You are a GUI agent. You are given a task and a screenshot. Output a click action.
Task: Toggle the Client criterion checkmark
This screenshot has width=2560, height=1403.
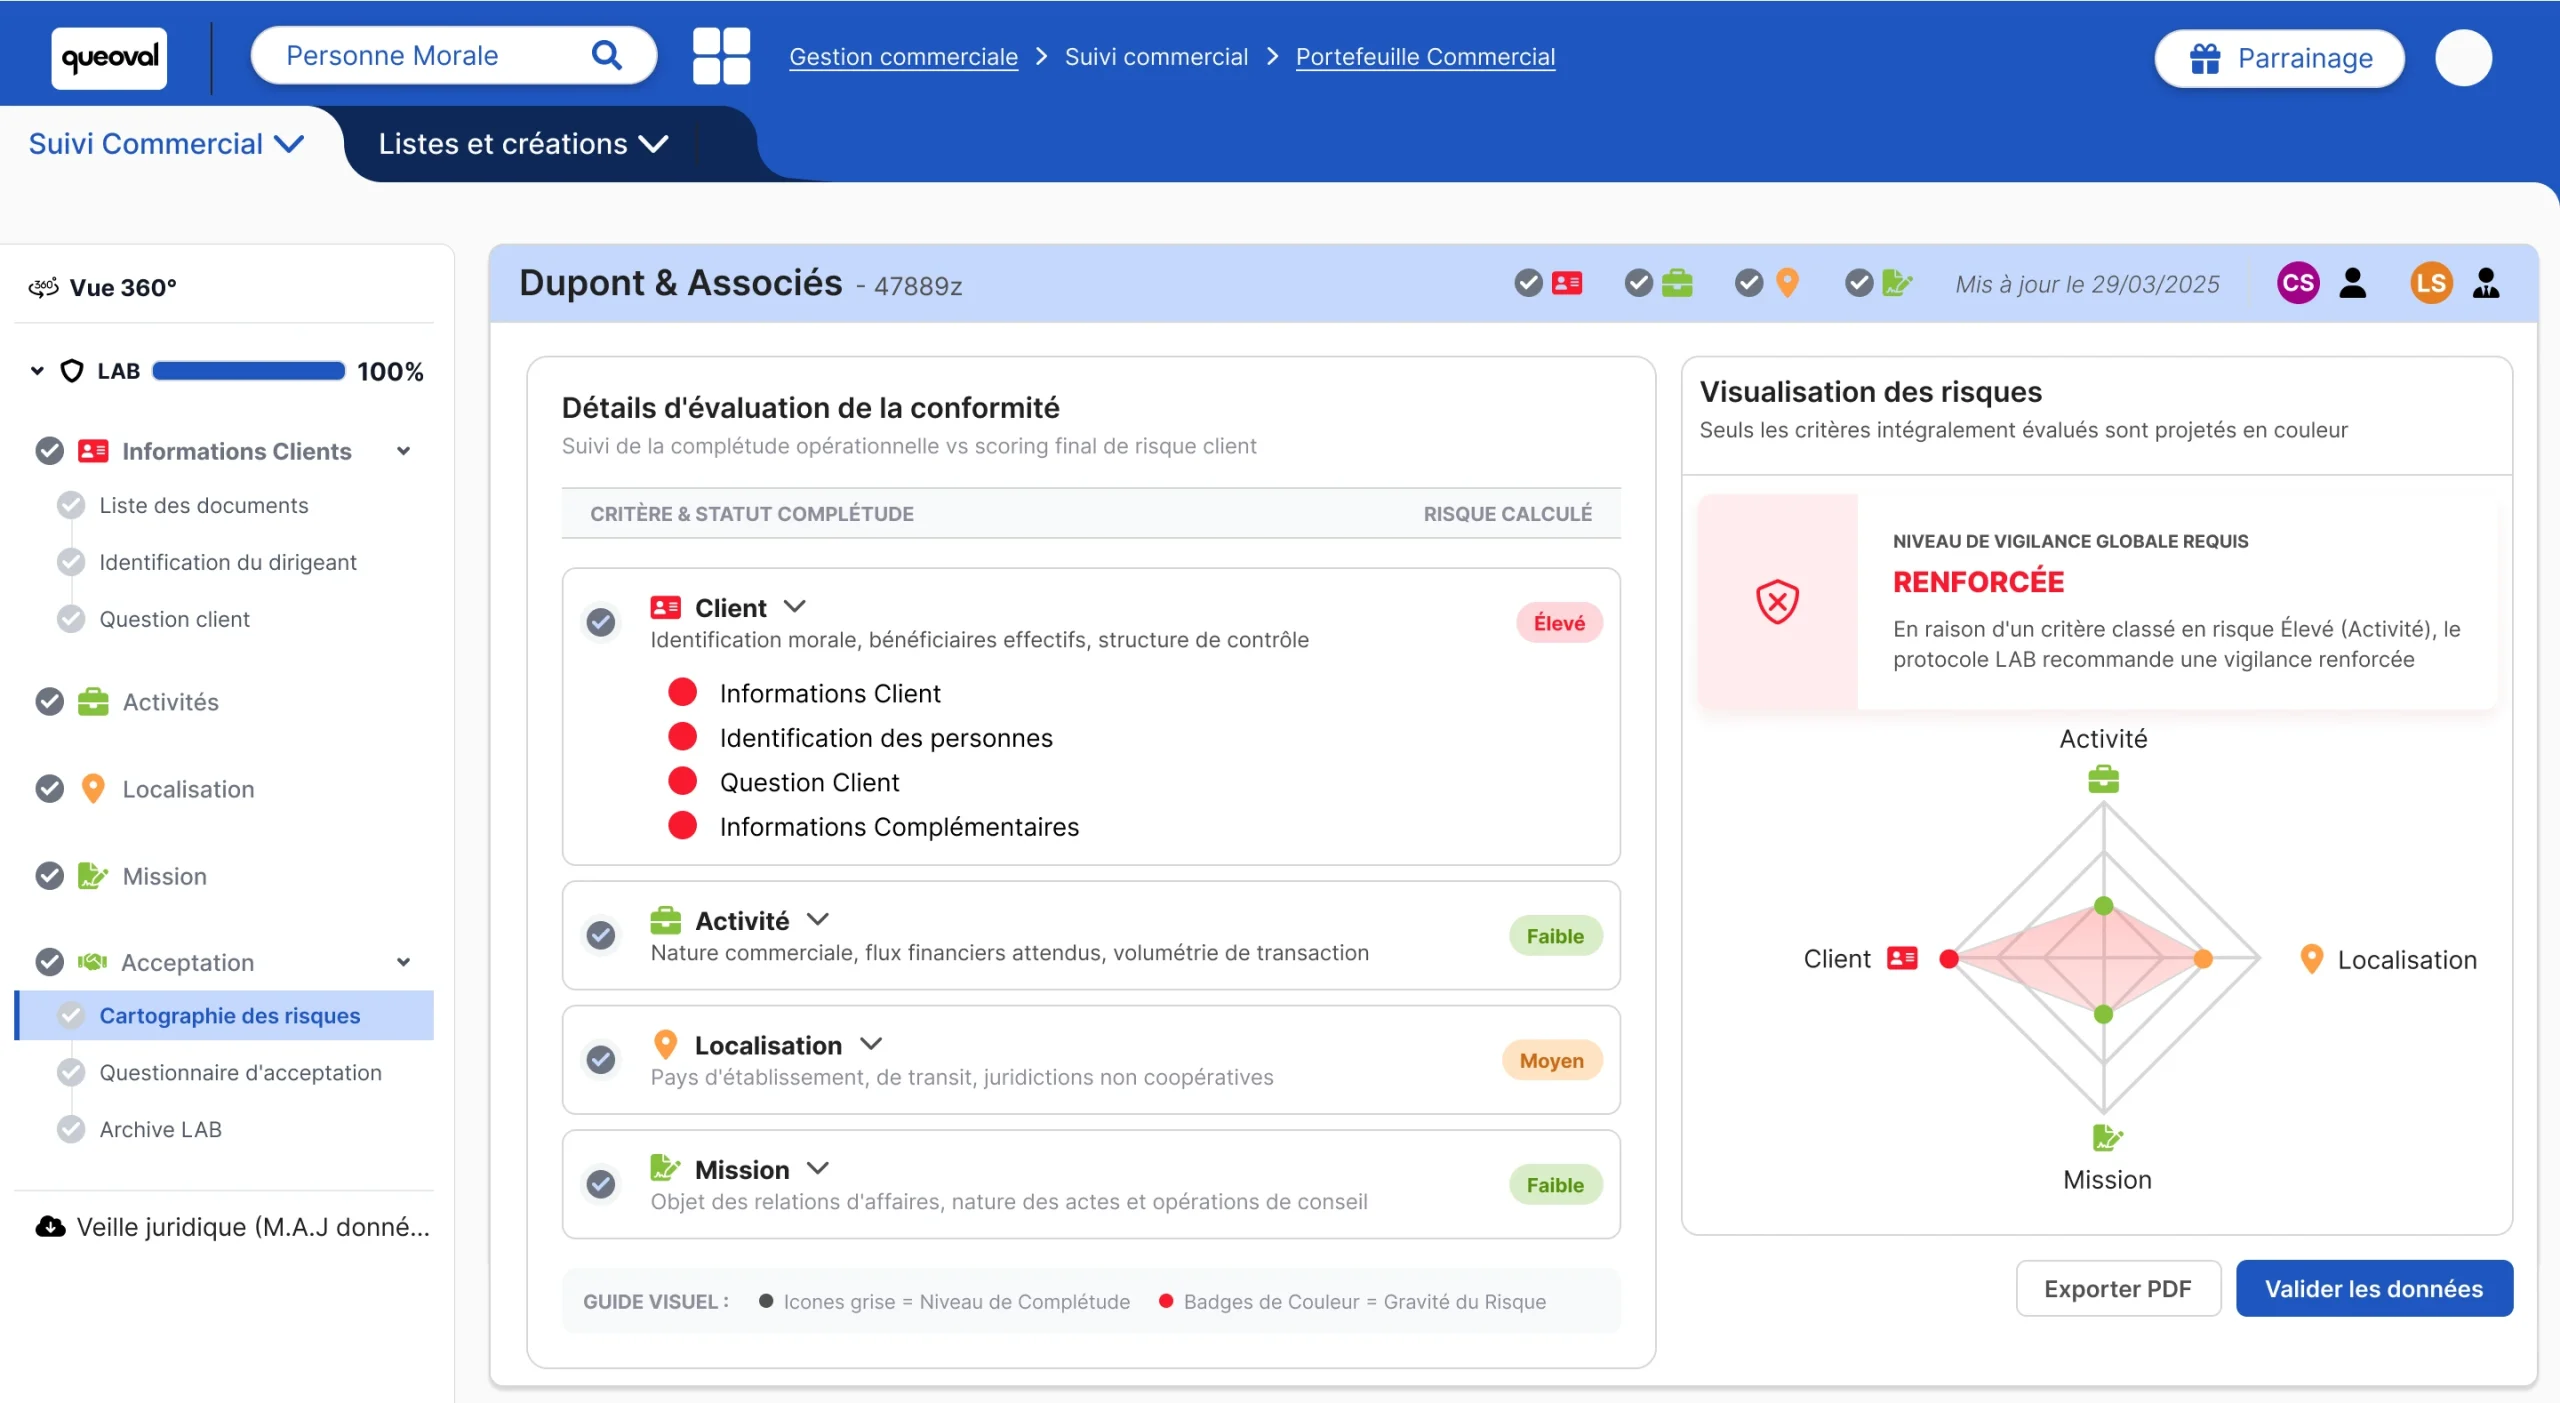click(x=601, y=623)
